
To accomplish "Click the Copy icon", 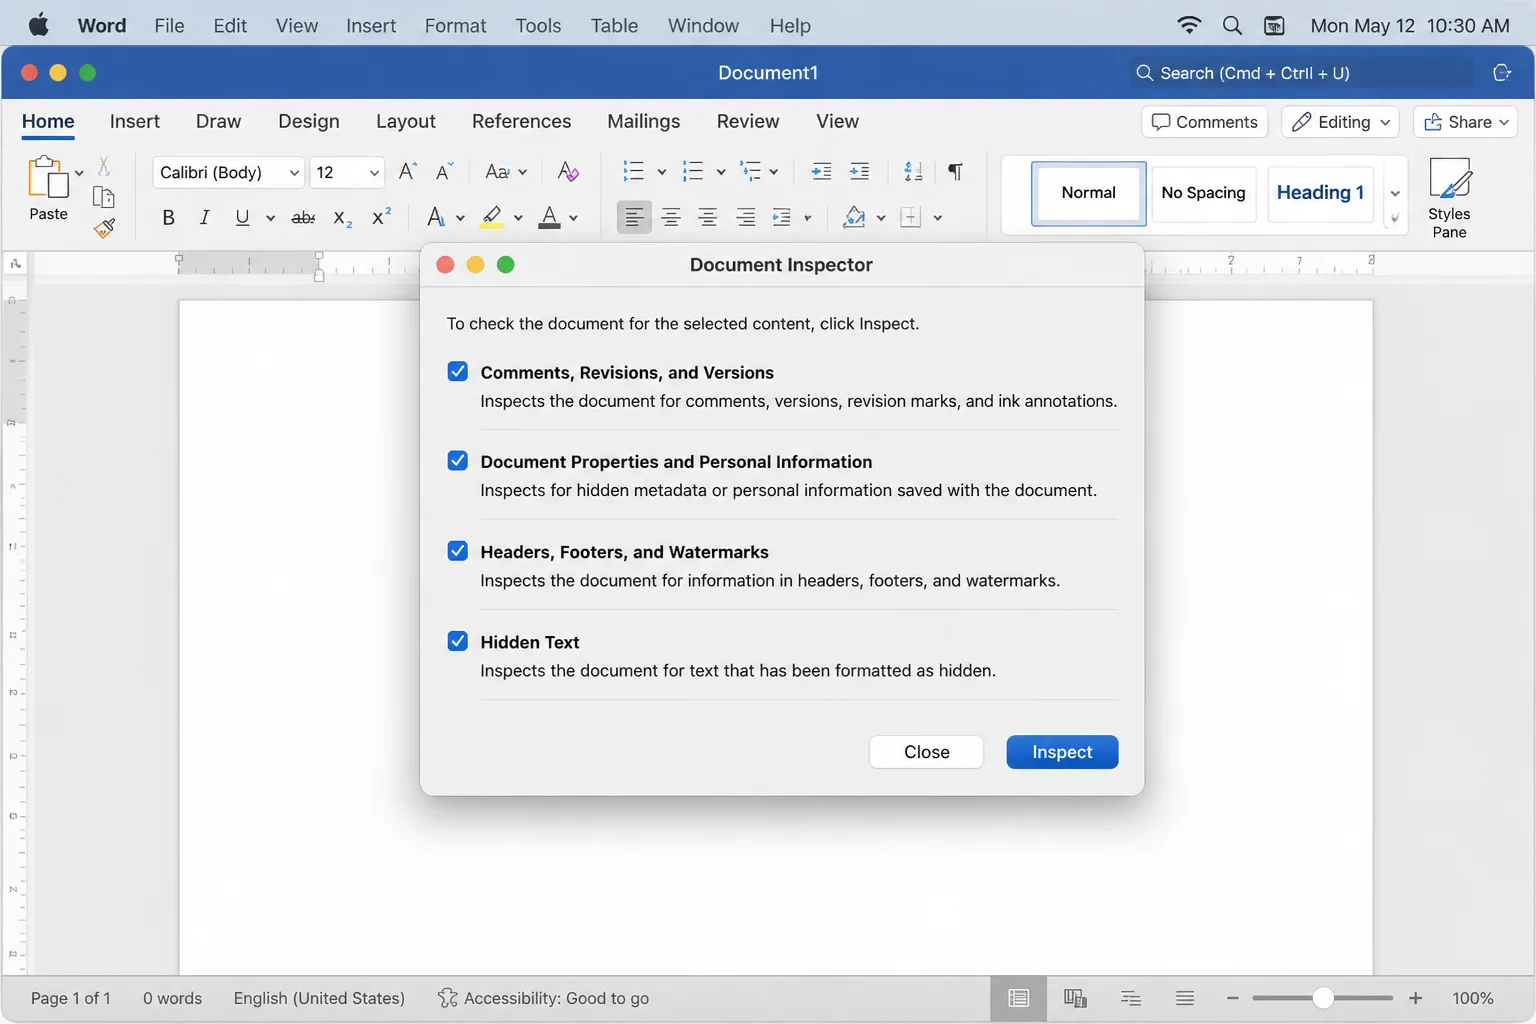I will 103,197.
